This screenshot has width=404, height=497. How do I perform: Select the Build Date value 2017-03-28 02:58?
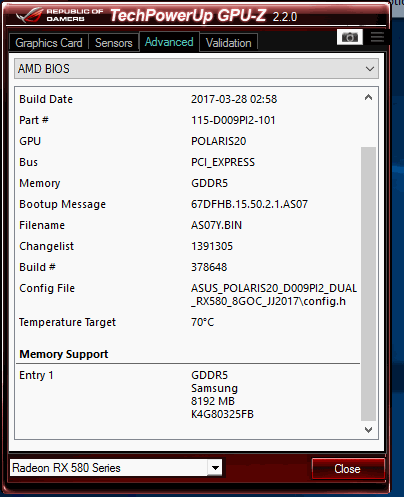tap(234, 99)
